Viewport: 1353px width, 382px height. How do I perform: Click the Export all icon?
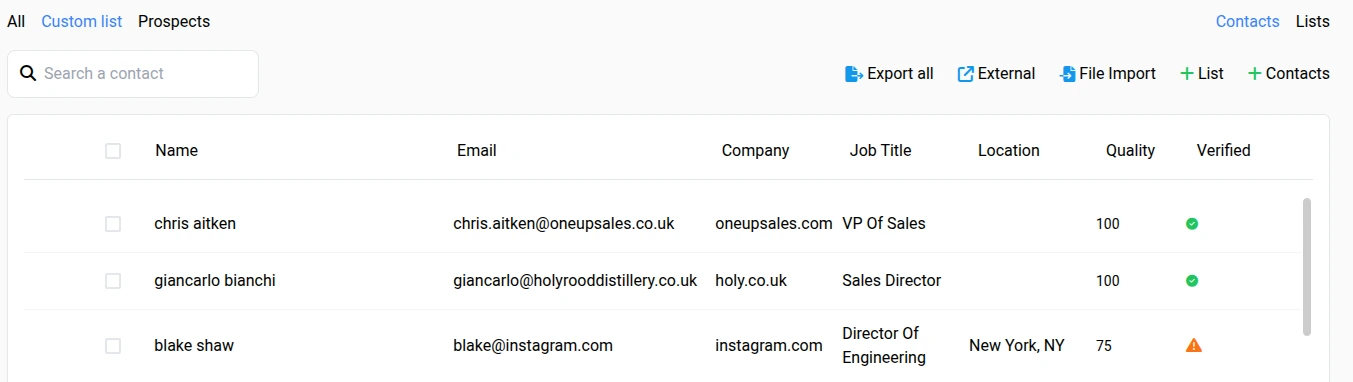pyautogui.click(x=854, y=74)
